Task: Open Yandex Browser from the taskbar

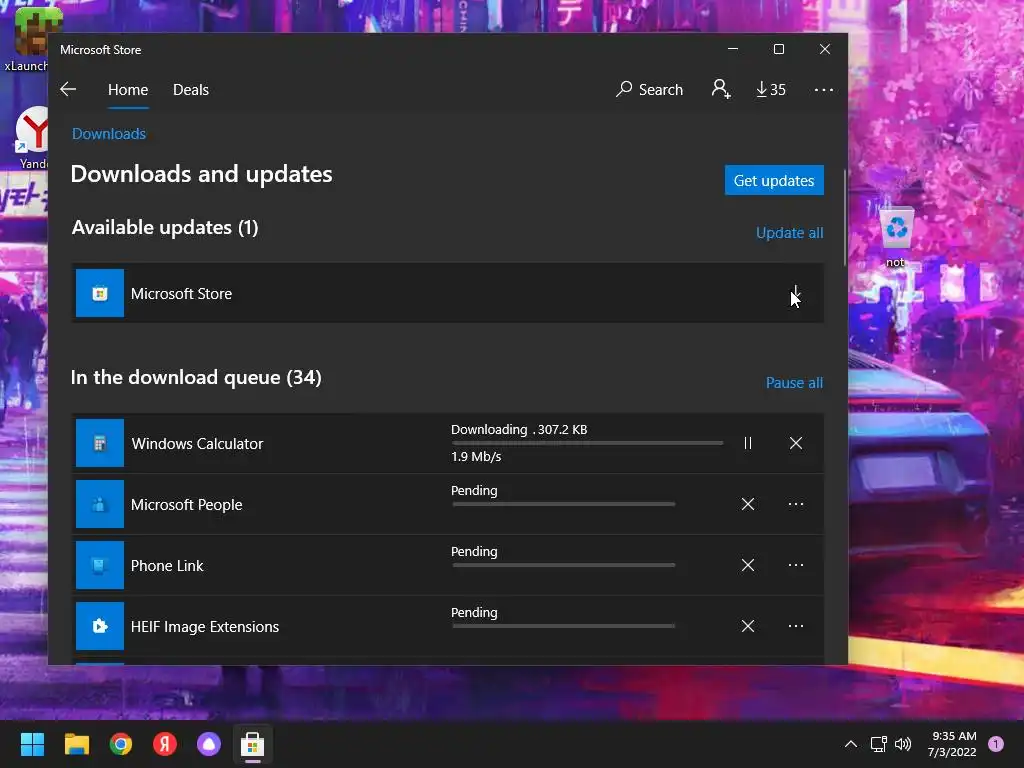Action: (x=165, y=744)
